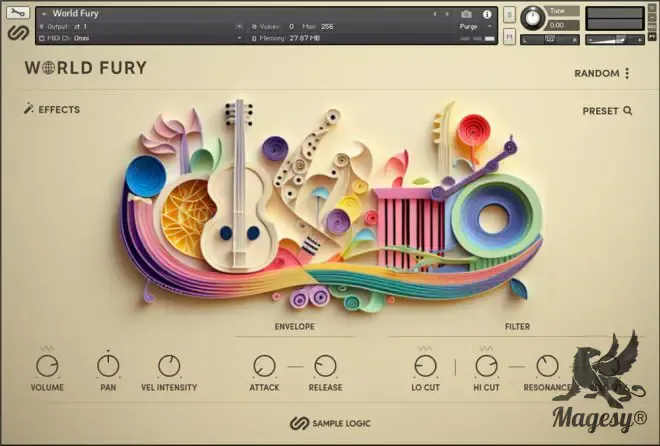Expand the instrument name dropdown arrow beside World Fury

tap(44, 14)
